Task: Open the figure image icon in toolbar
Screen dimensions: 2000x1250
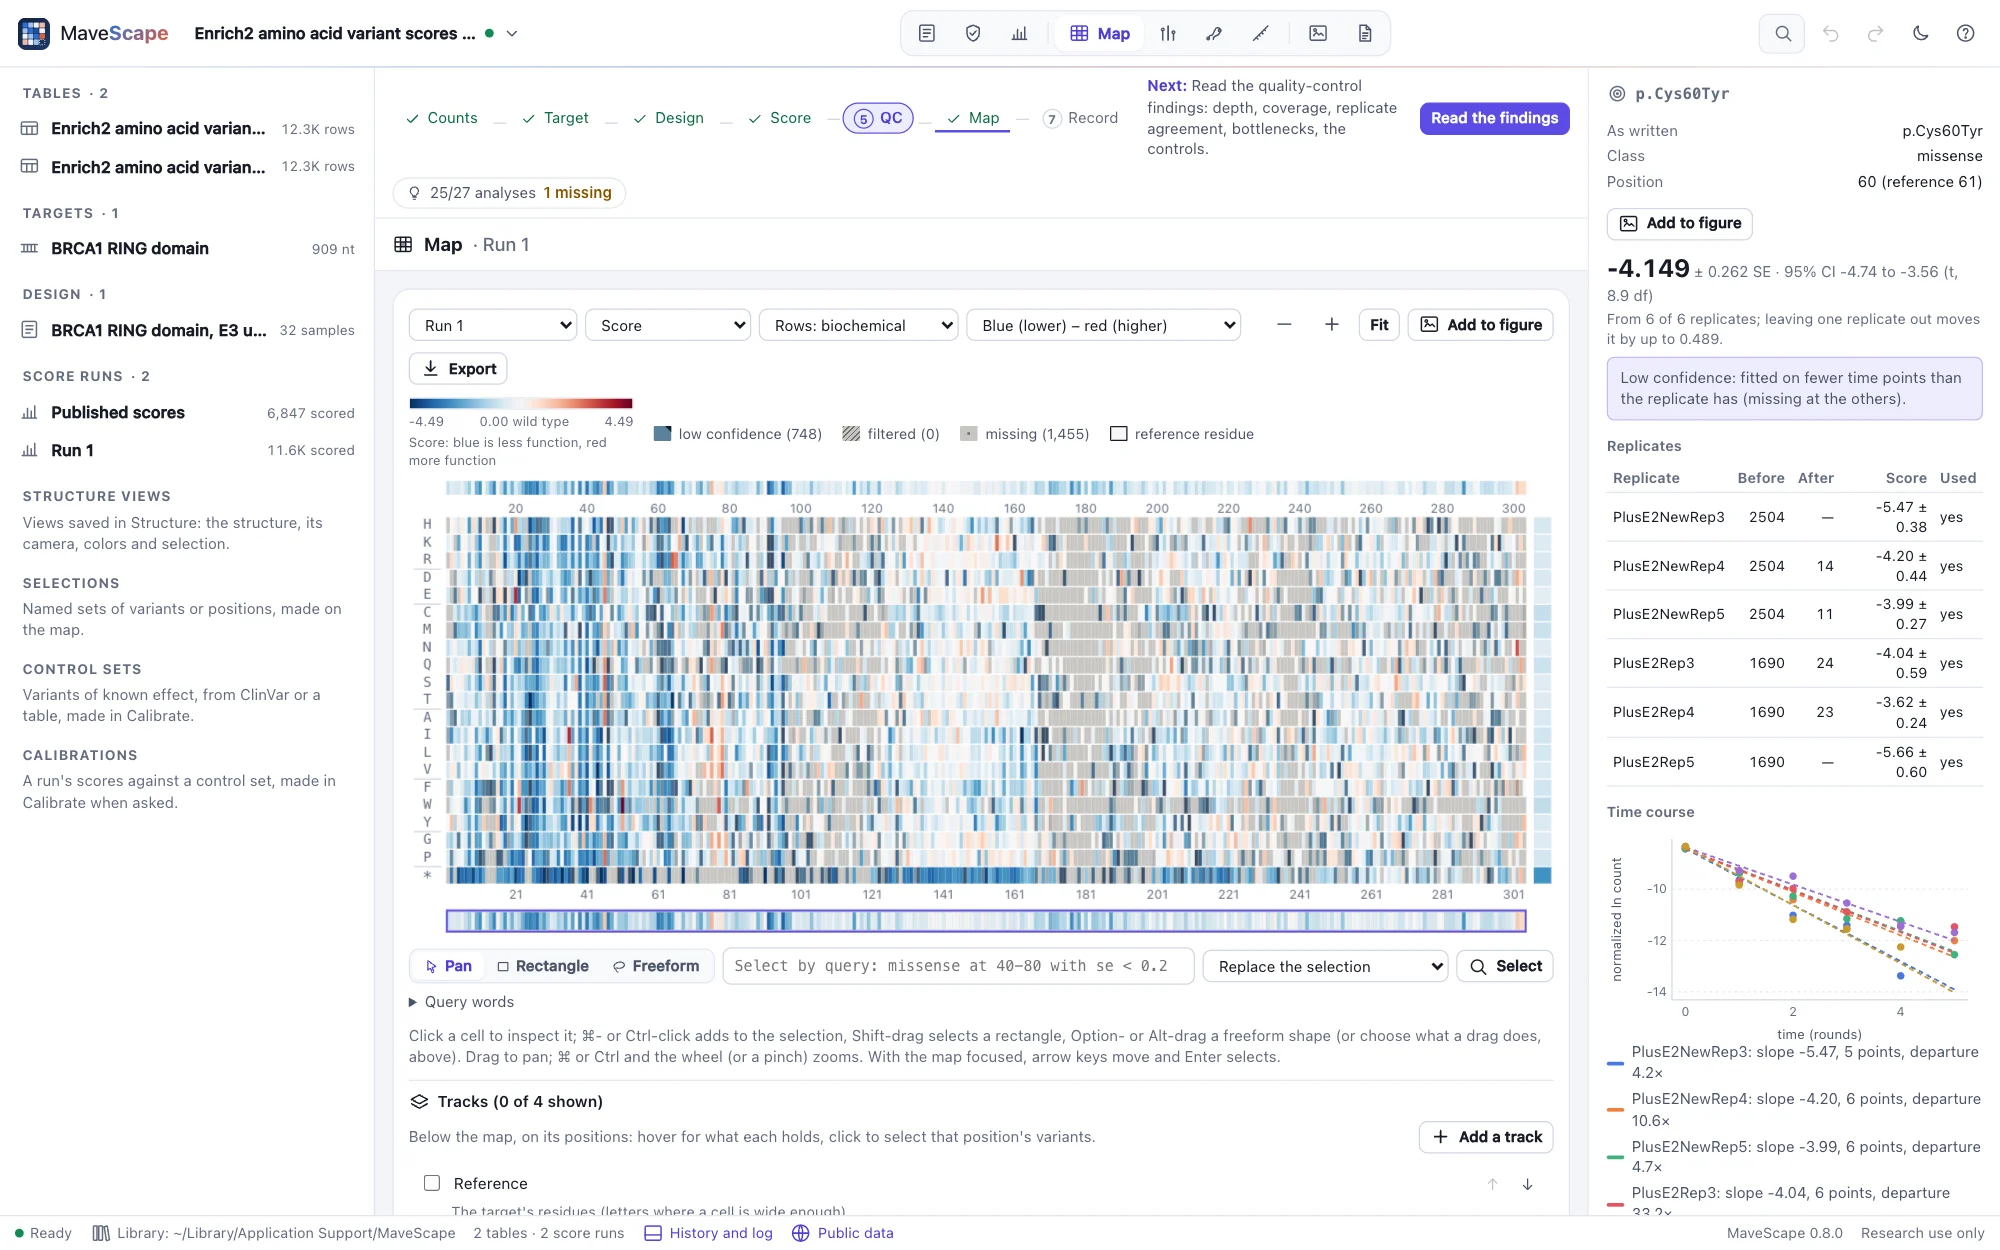Action: 1318,33
